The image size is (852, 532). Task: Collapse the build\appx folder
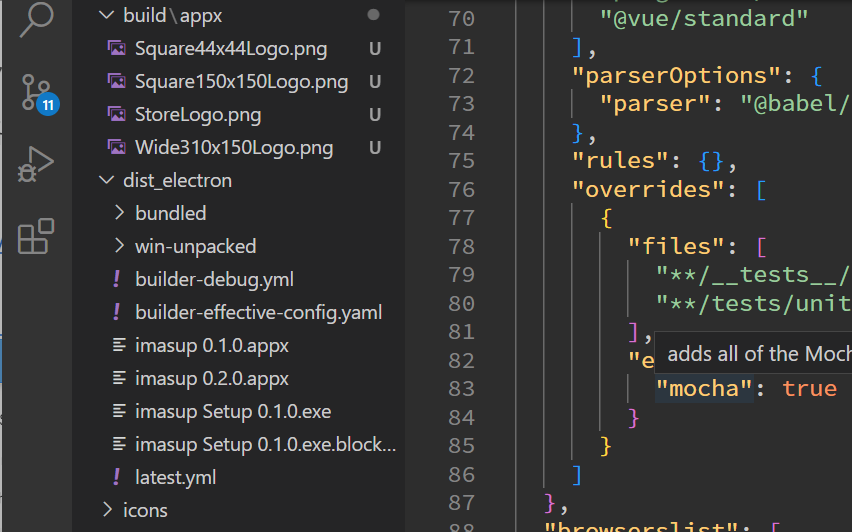click(107, 16)
